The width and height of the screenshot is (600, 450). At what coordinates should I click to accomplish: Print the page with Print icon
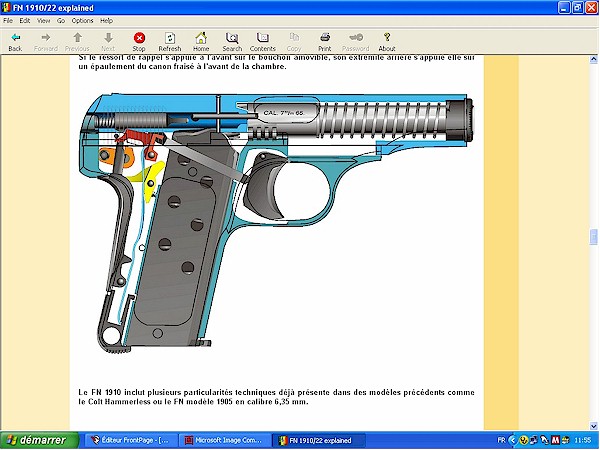[x=325, y=38]
